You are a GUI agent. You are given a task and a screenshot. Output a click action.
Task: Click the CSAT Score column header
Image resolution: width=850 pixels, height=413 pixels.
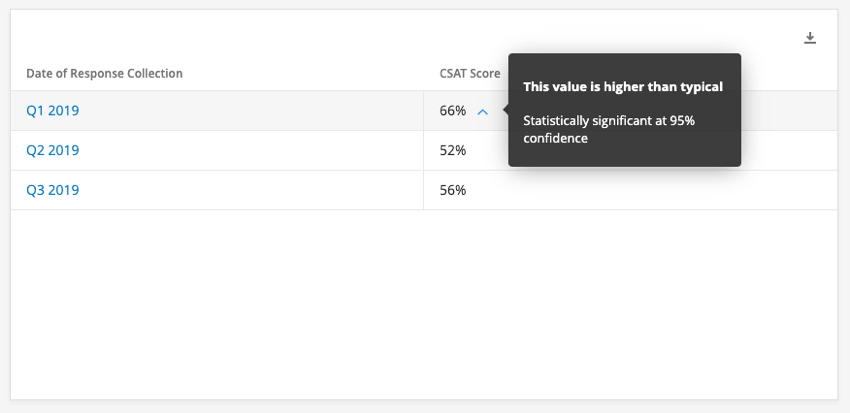pyautogui.click(x=469, y=74)
